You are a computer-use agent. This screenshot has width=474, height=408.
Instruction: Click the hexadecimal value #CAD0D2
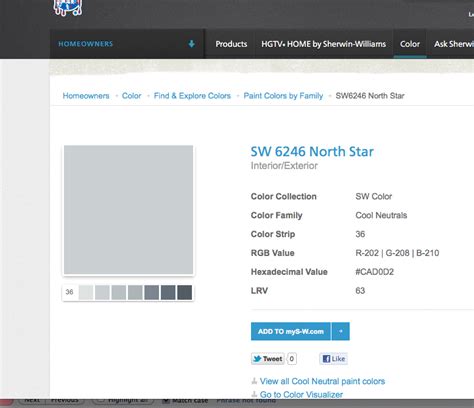[x=375, y=272]
